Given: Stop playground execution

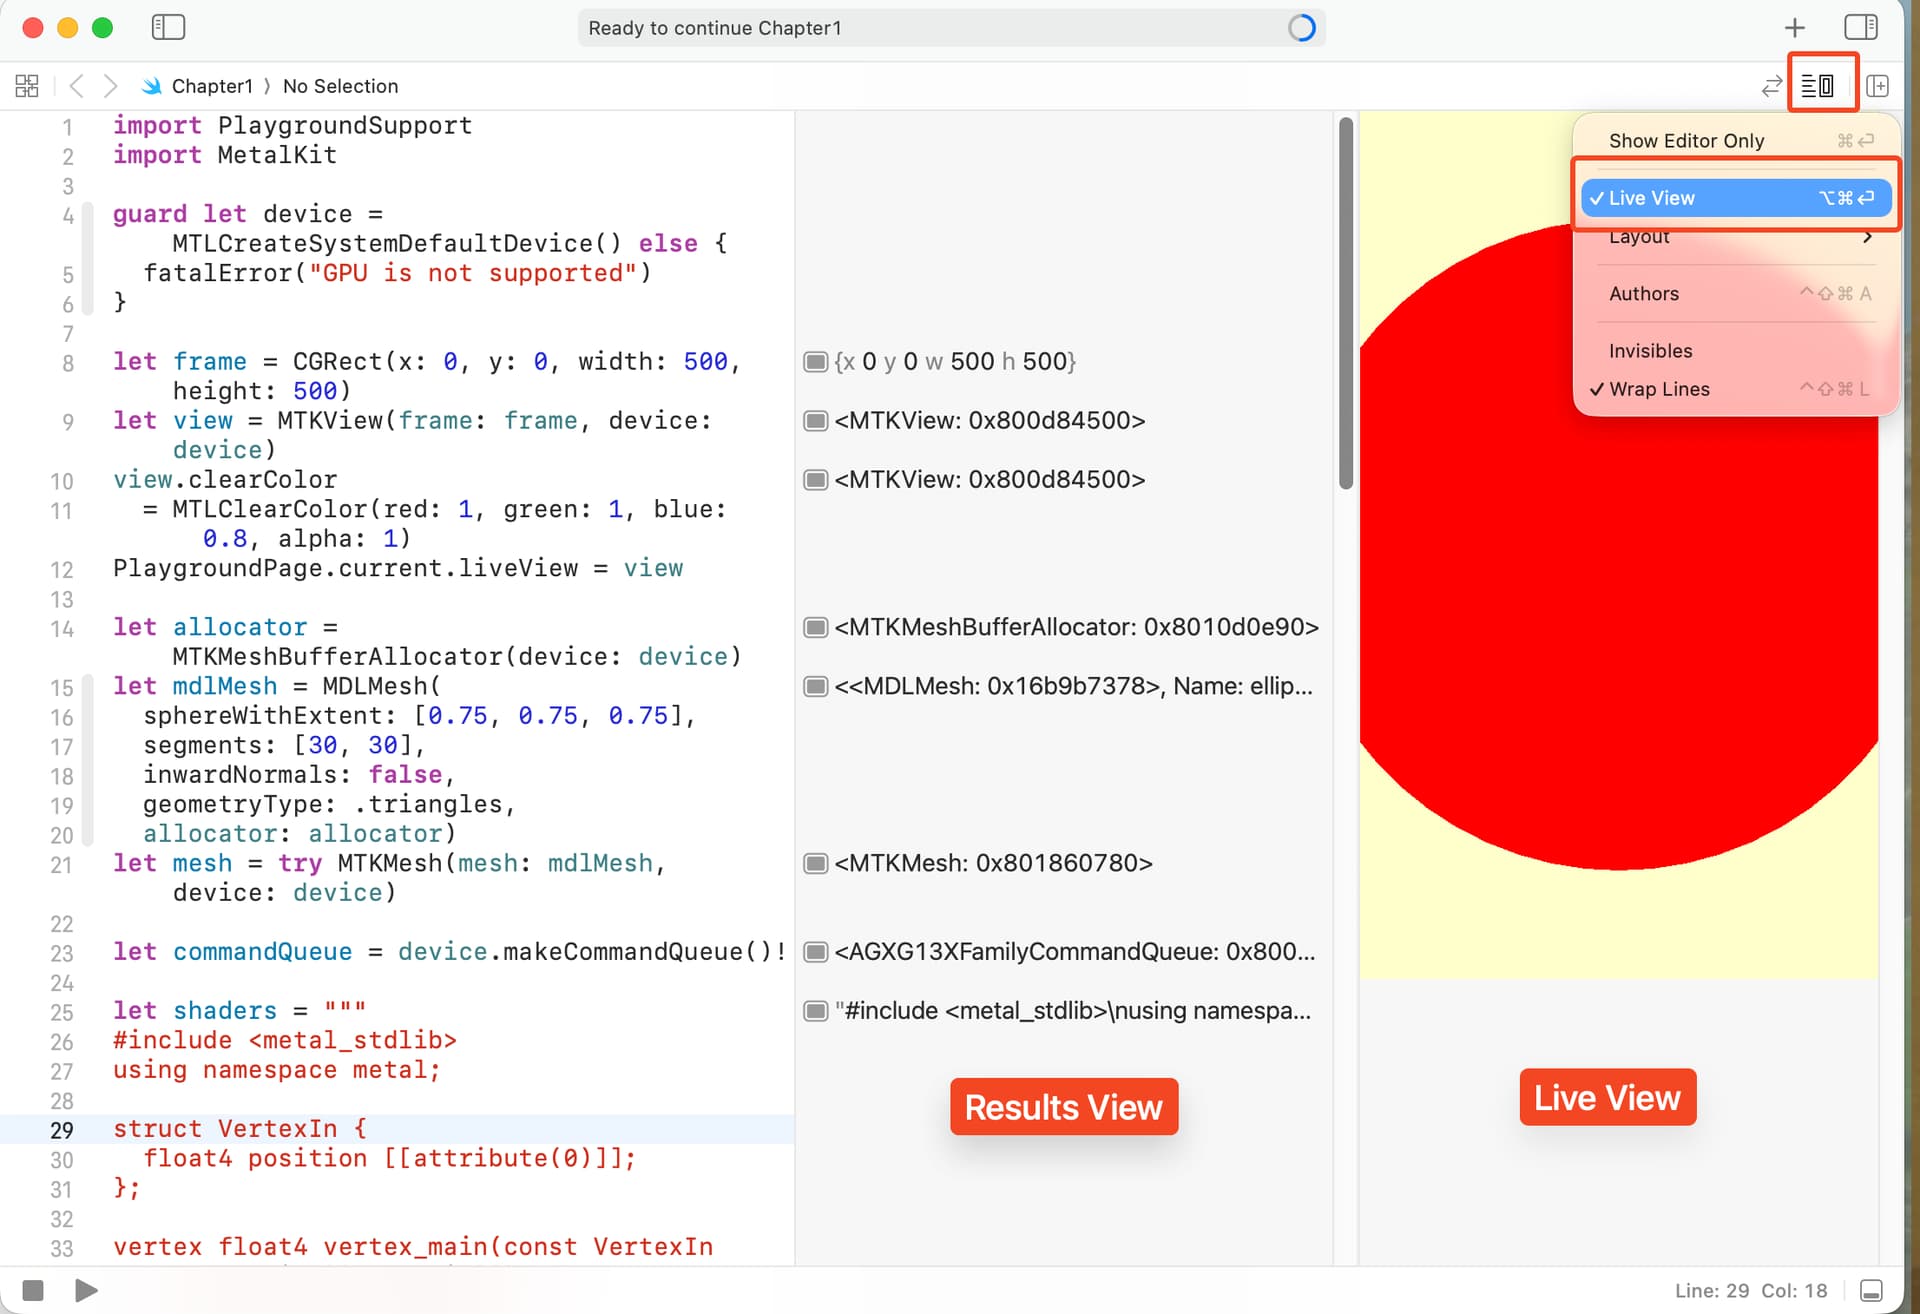Looking at the screenshot, I should coord(33,1290).
